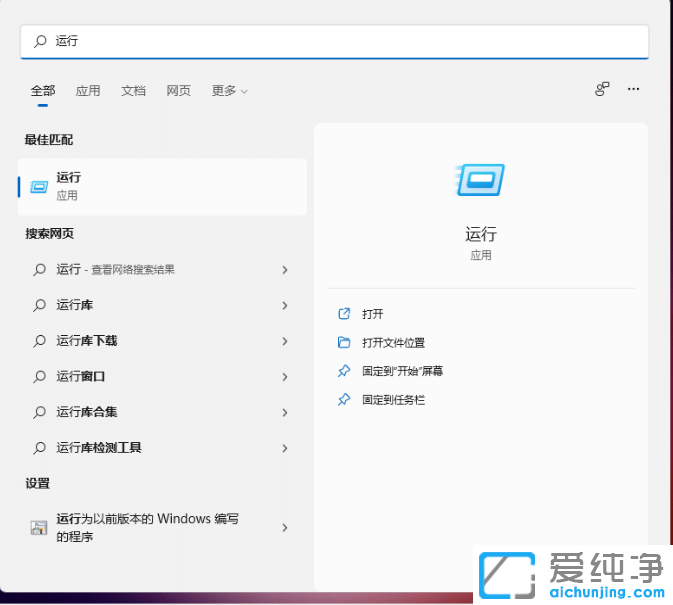
Task: Select the 运行库合集 web suggestion
Action: click(x=162, y=412)
